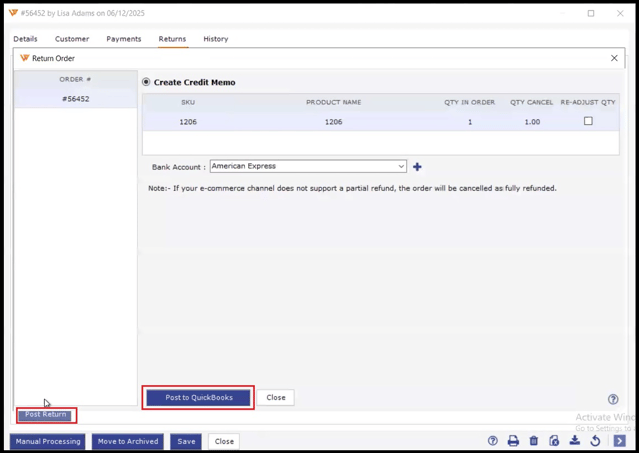Click the cancel document icon with X

coord(554,441)
